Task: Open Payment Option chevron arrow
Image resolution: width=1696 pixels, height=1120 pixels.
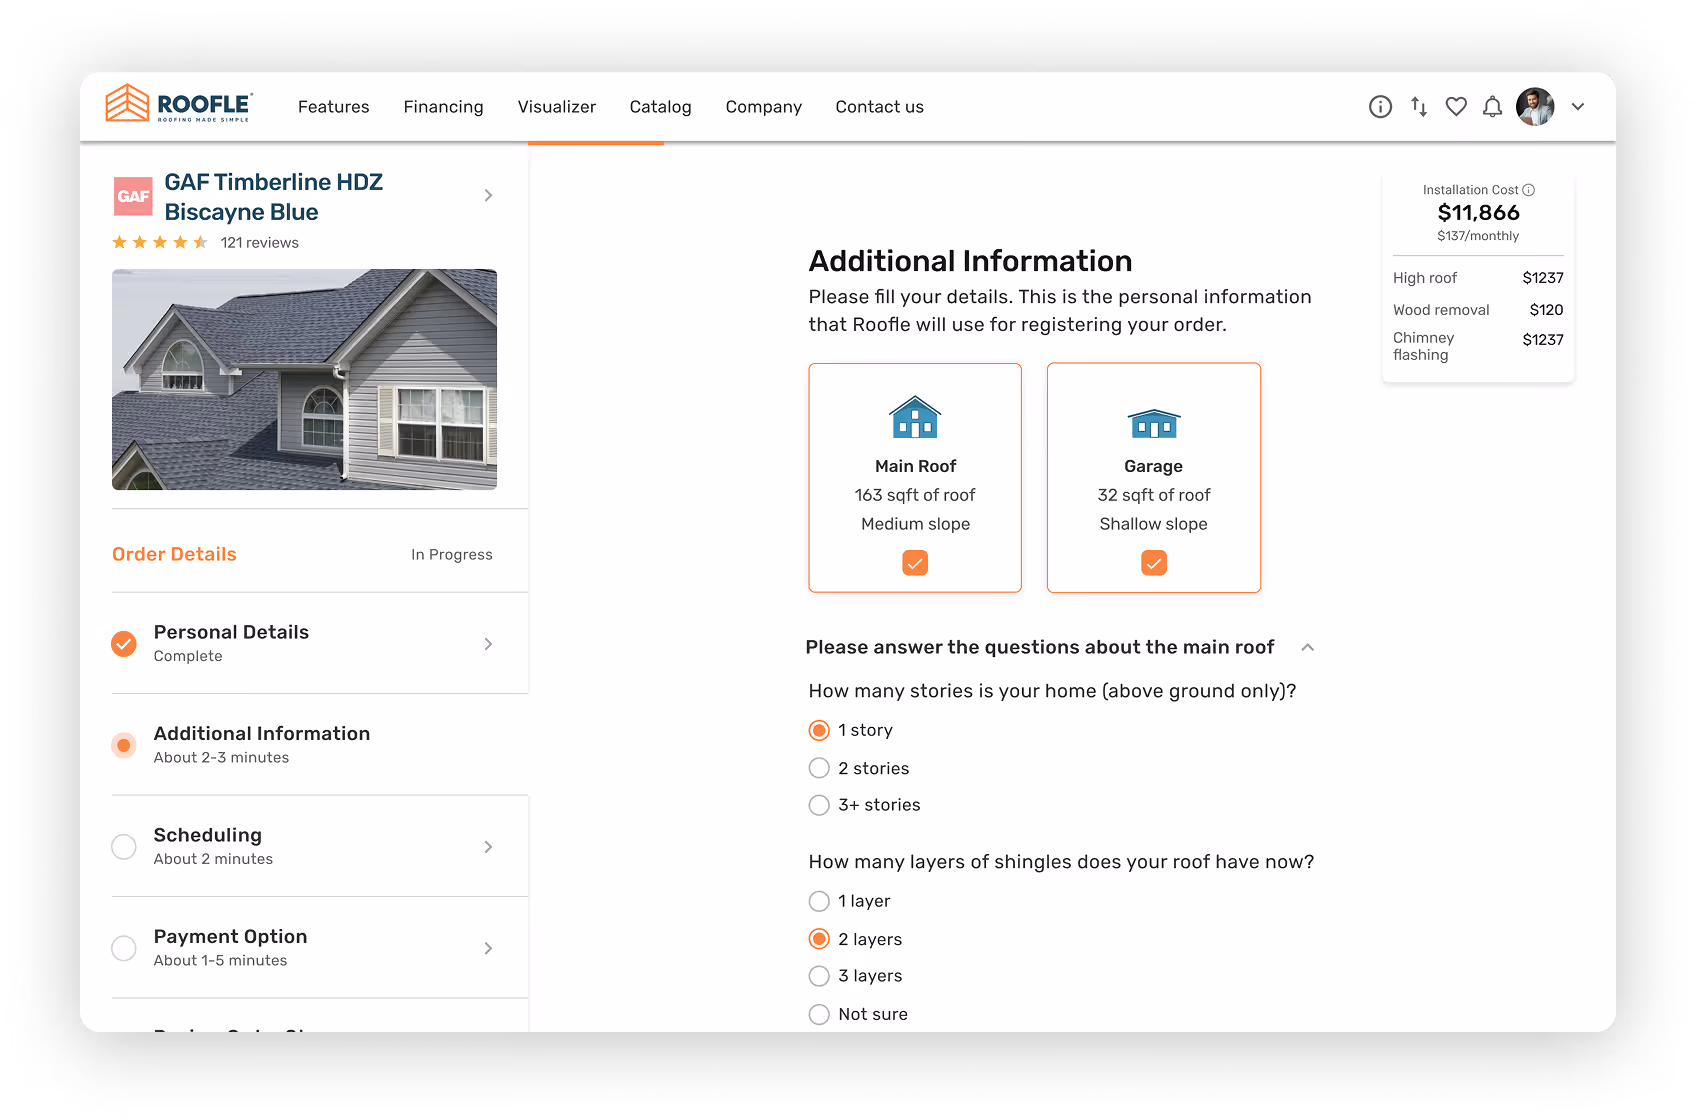Action: pos(488,948)
